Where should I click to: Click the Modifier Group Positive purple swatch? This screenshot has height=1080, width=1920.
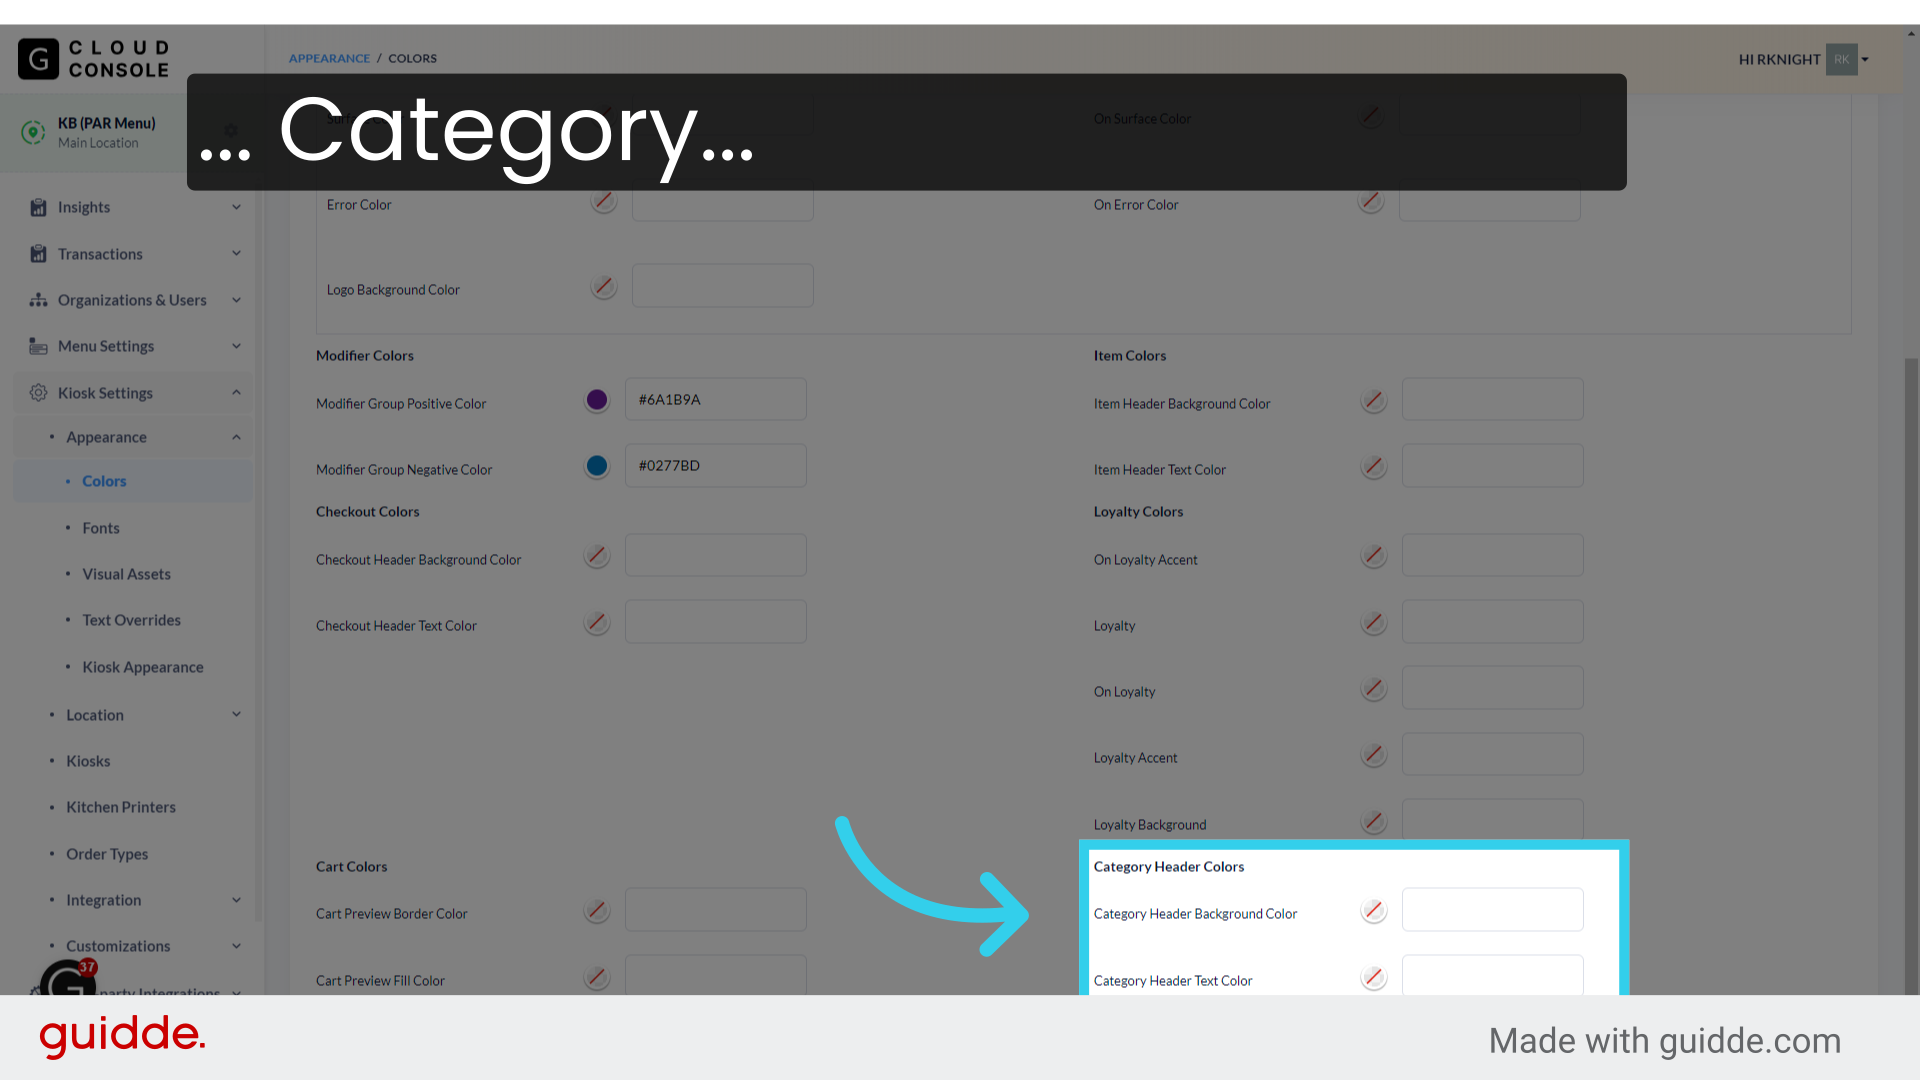tap(597, 400)
